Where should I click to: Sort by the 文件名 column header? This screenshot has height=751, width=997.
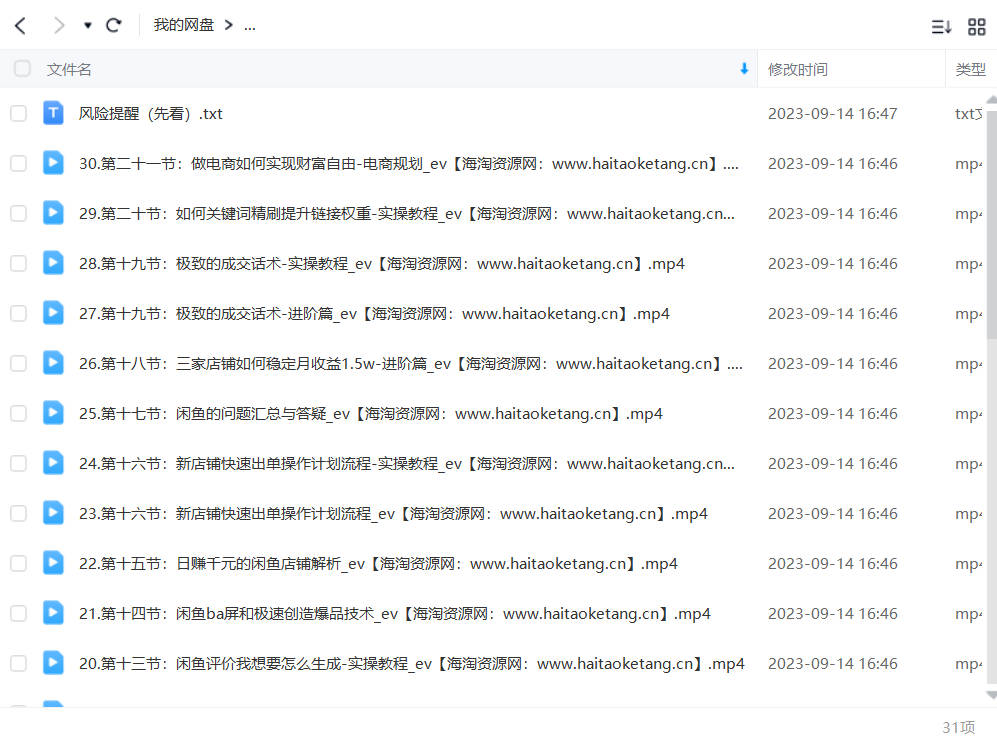coord(69,69)
